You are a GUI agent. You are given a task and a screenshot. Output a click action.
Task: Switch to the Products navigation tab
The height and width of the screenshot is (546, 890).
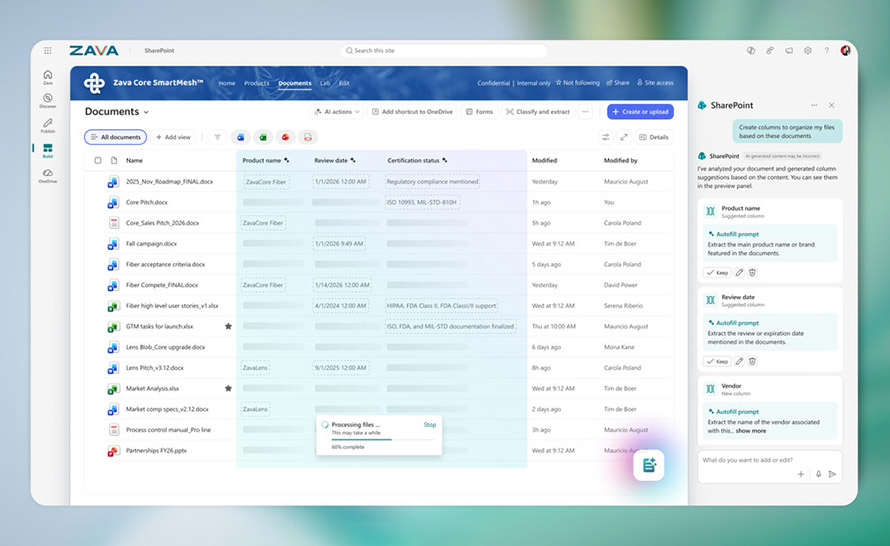coord(257,83)
